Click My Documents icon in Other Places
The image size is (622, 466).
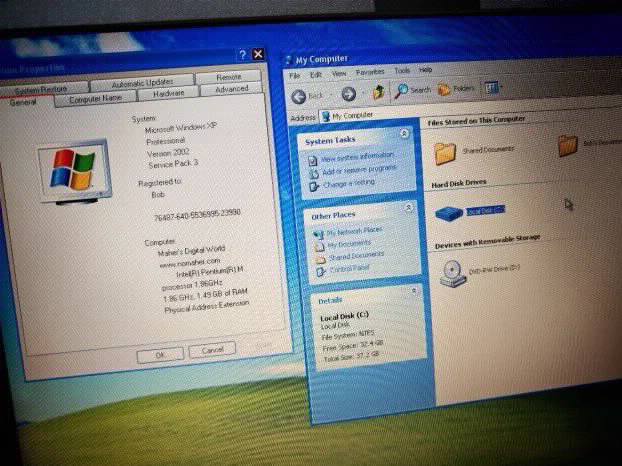(319, 247)
